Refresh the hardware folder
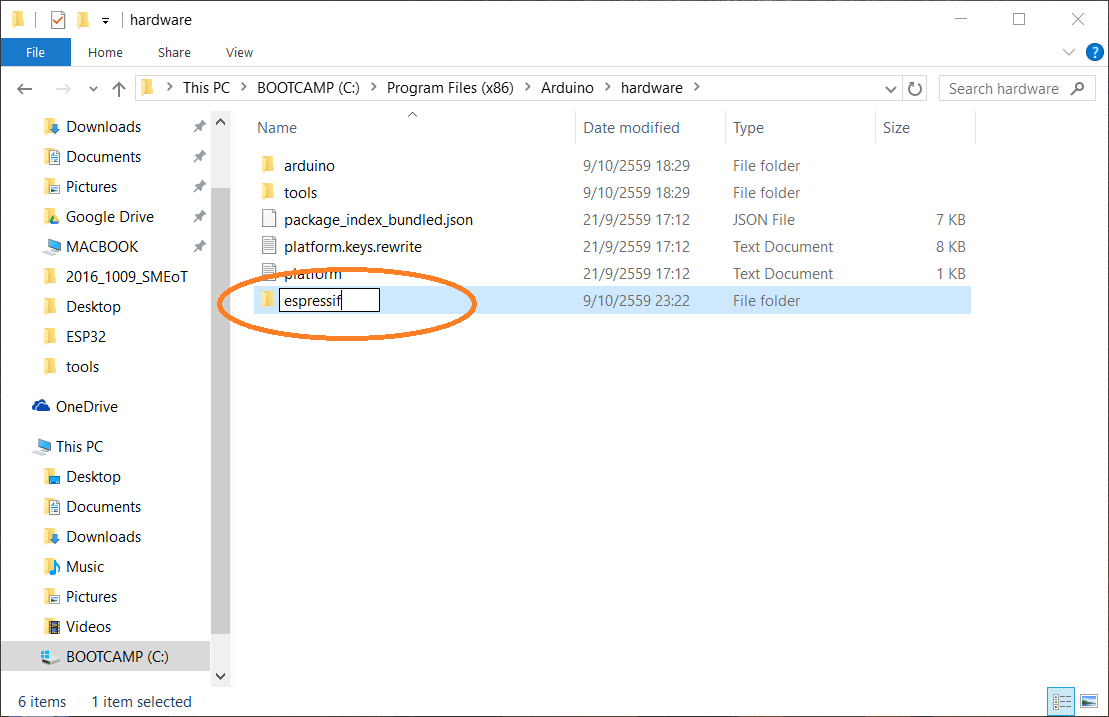 coord(915,89)
